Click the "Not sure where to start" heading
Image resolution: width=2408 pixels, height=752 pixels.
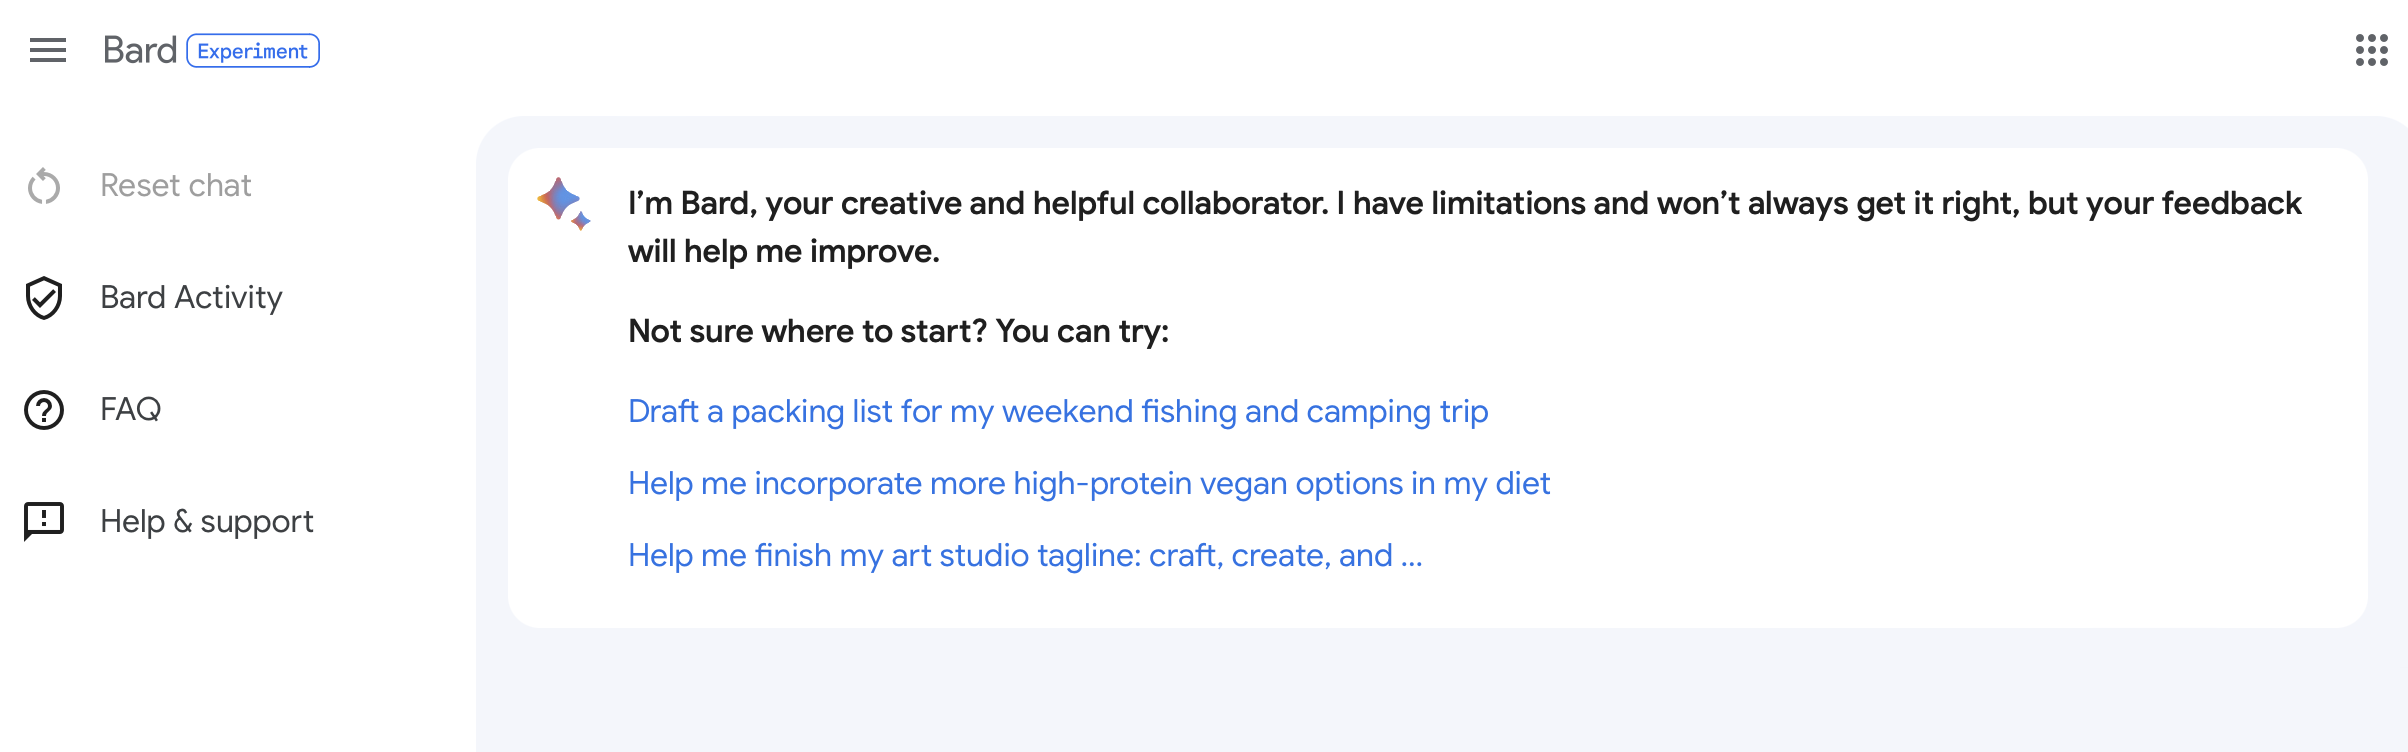click(898, 331)
